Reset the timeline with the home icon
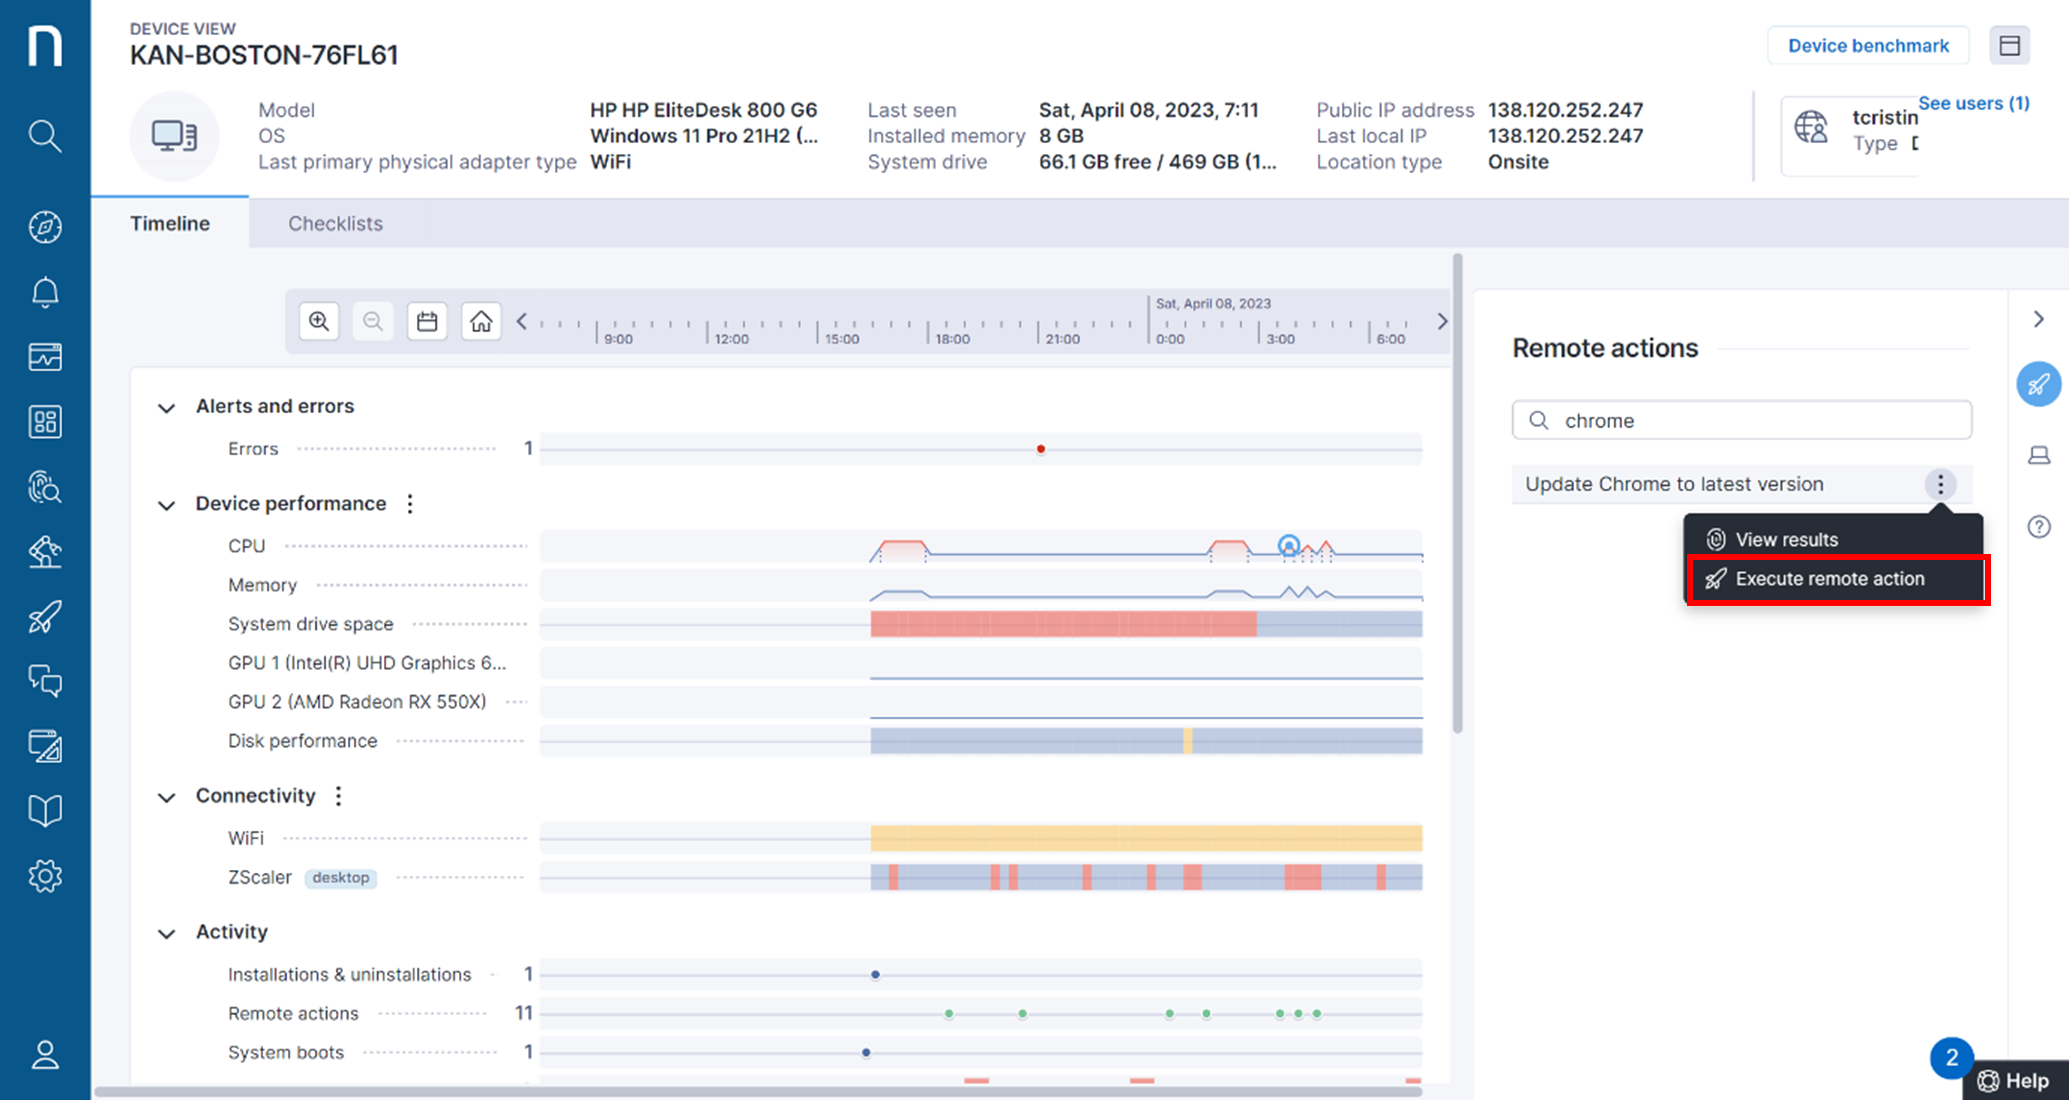Viewport: 2069px width, 1100px height. (x=481, y=321)
